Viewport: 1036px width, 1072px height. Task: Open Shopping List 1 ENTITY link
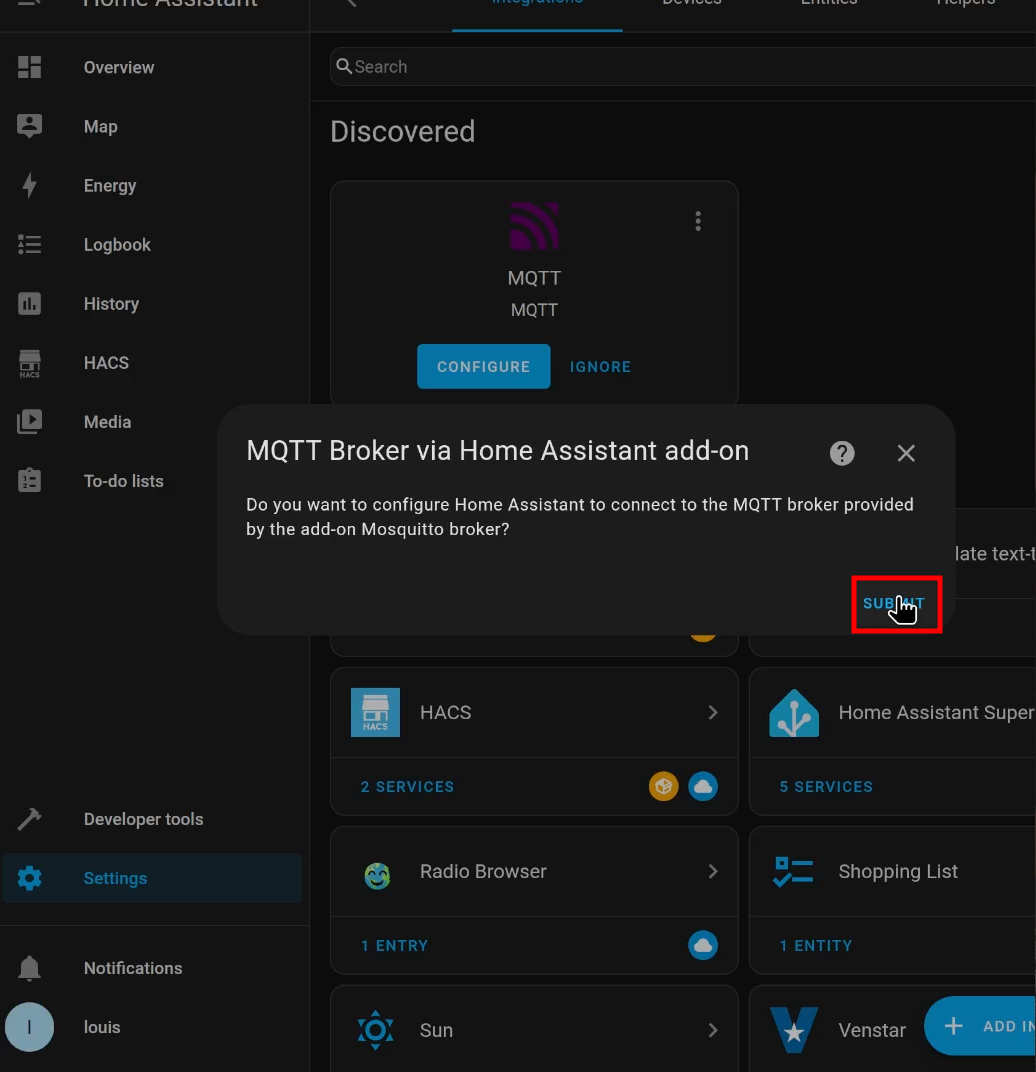click(816, 946)
